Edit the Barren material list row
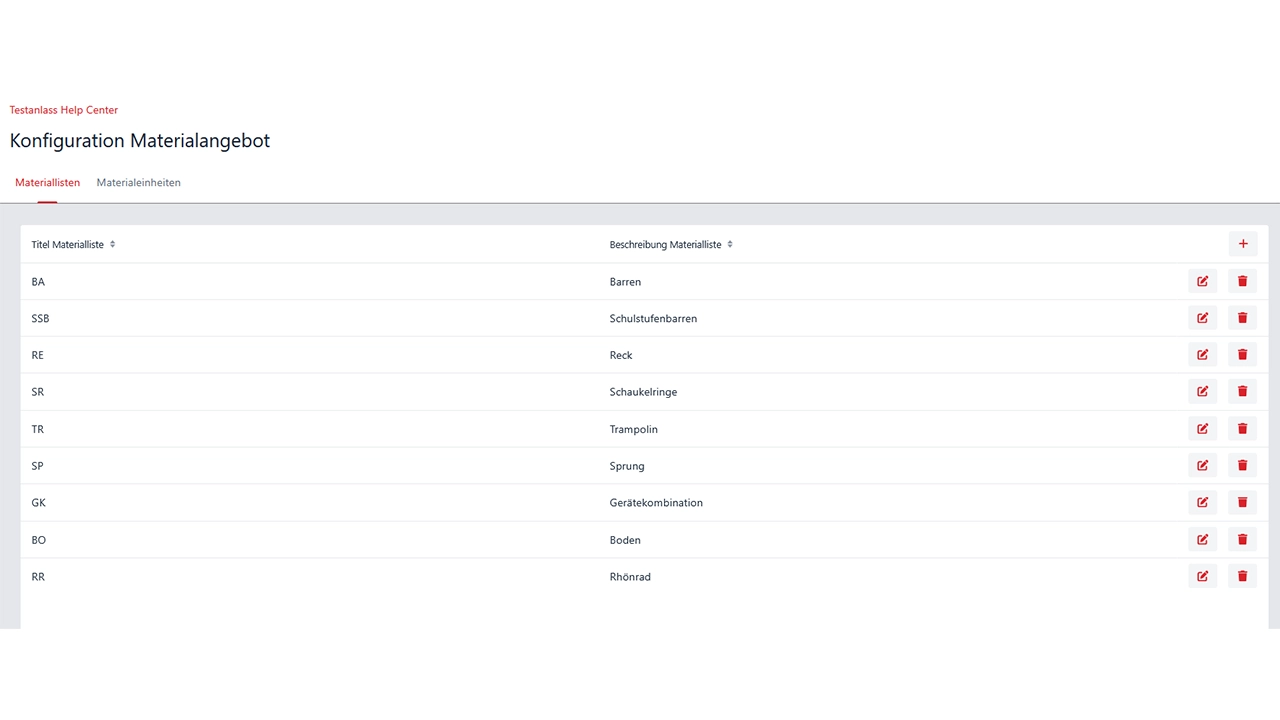This screenshot has height=720, width=1280. tap(1202, 281)
